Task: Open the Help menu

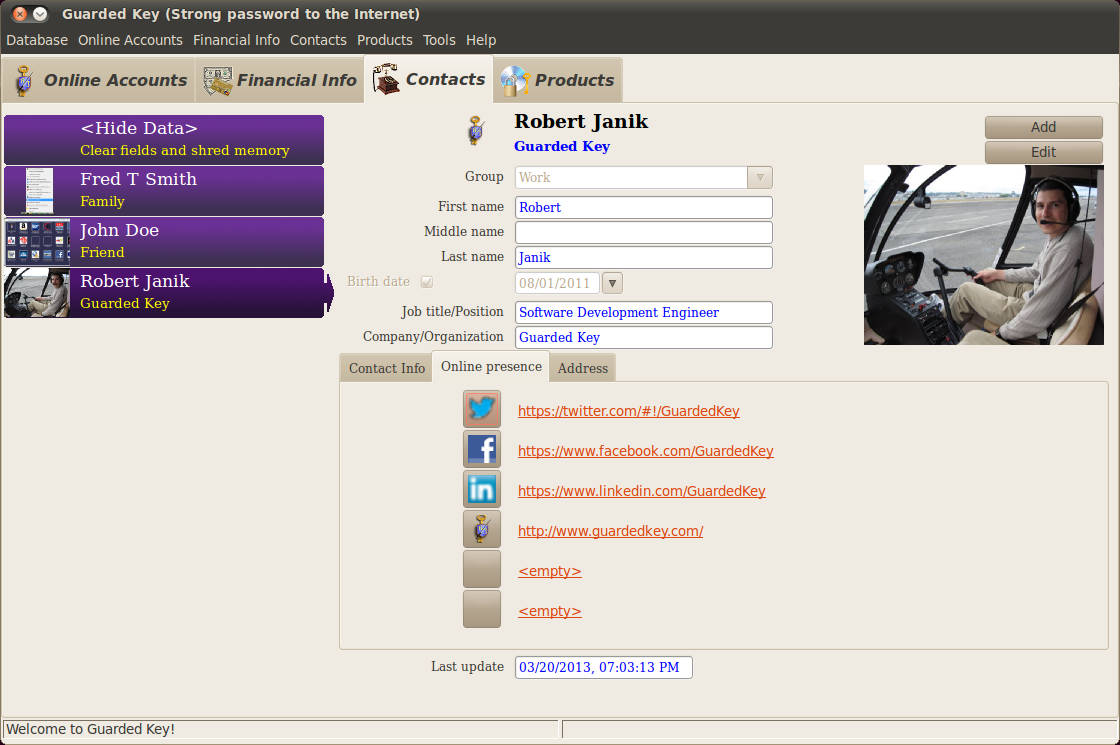Action: (x=481, y=40)
